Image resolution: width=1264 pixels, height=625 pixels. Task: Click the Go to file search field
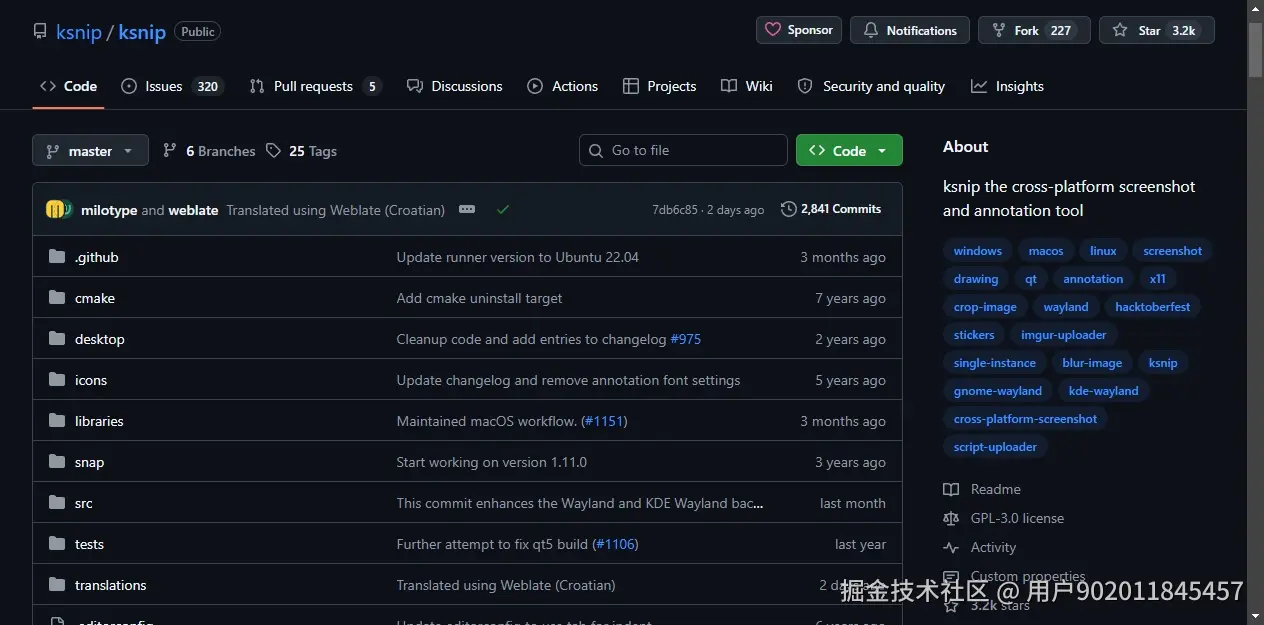(x=683, y=150)
